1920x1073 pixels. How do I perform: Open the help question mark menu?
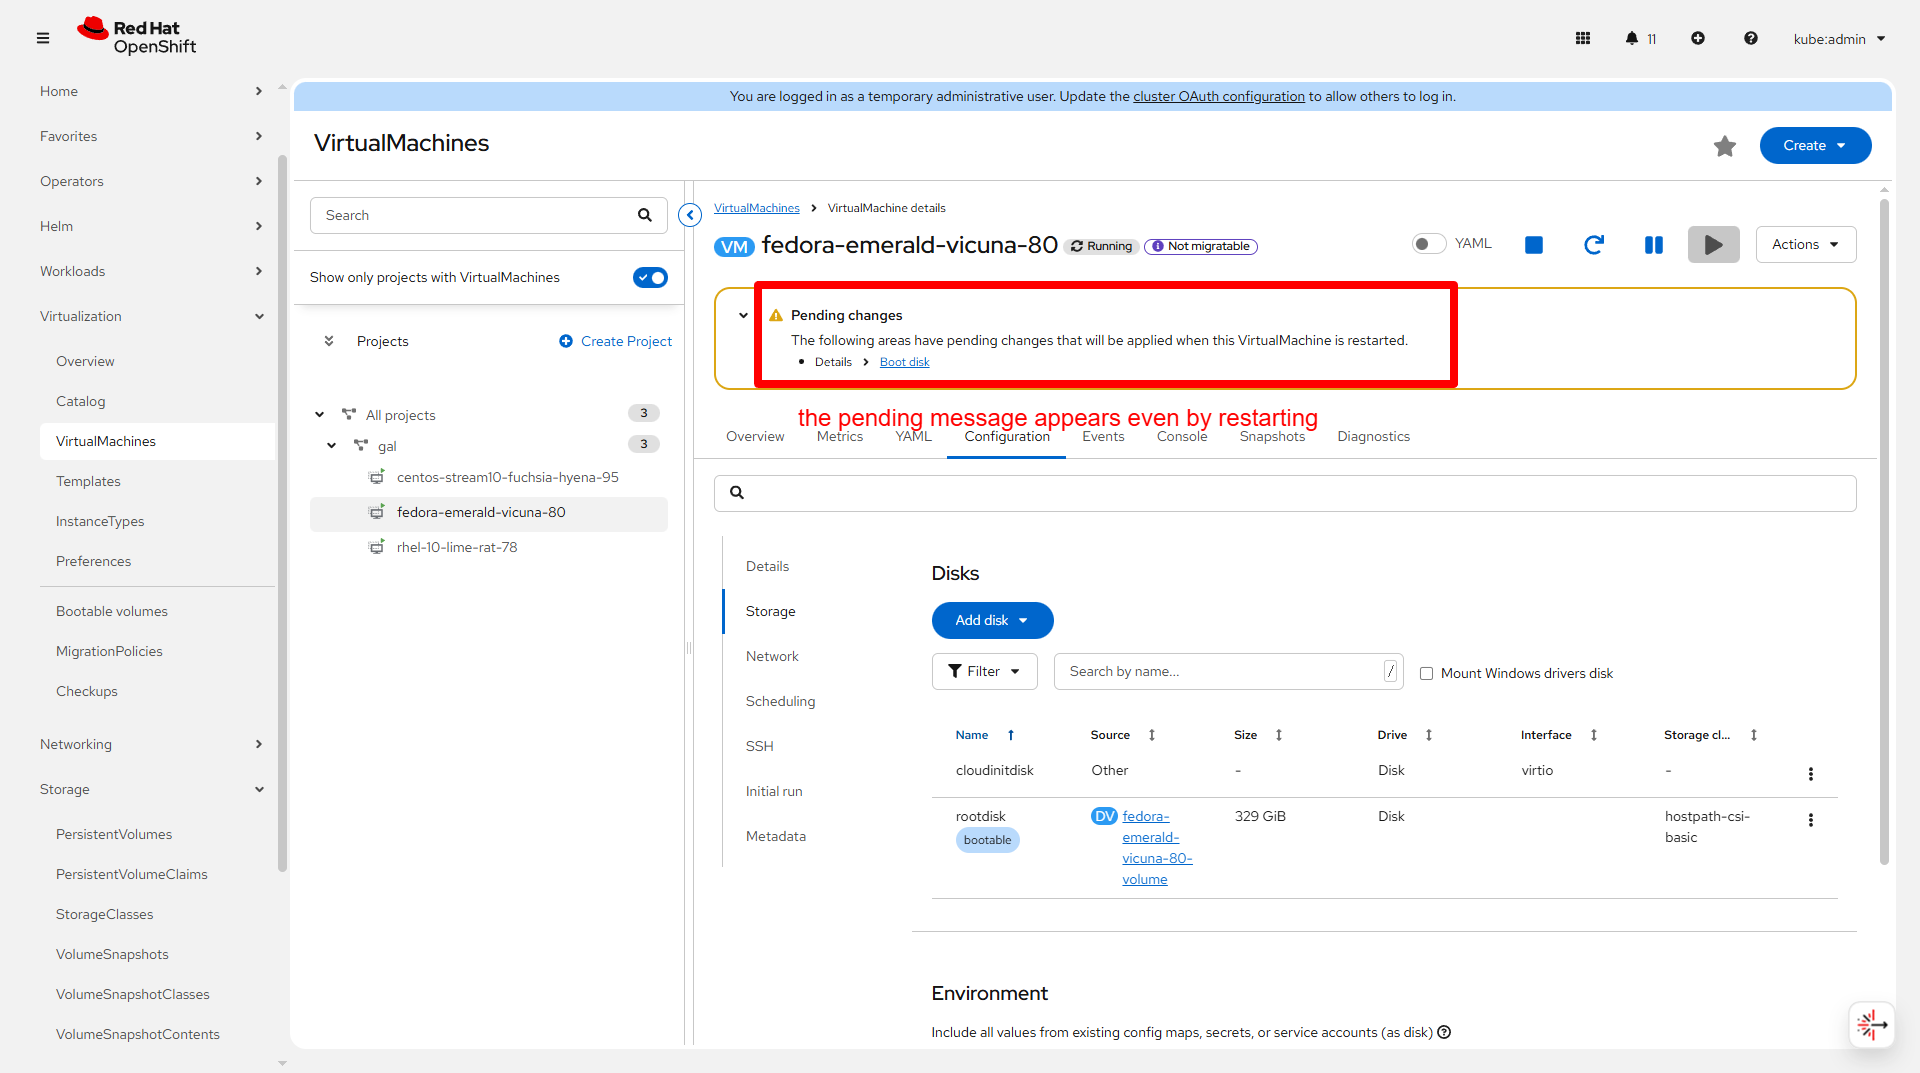point(1751,38)
